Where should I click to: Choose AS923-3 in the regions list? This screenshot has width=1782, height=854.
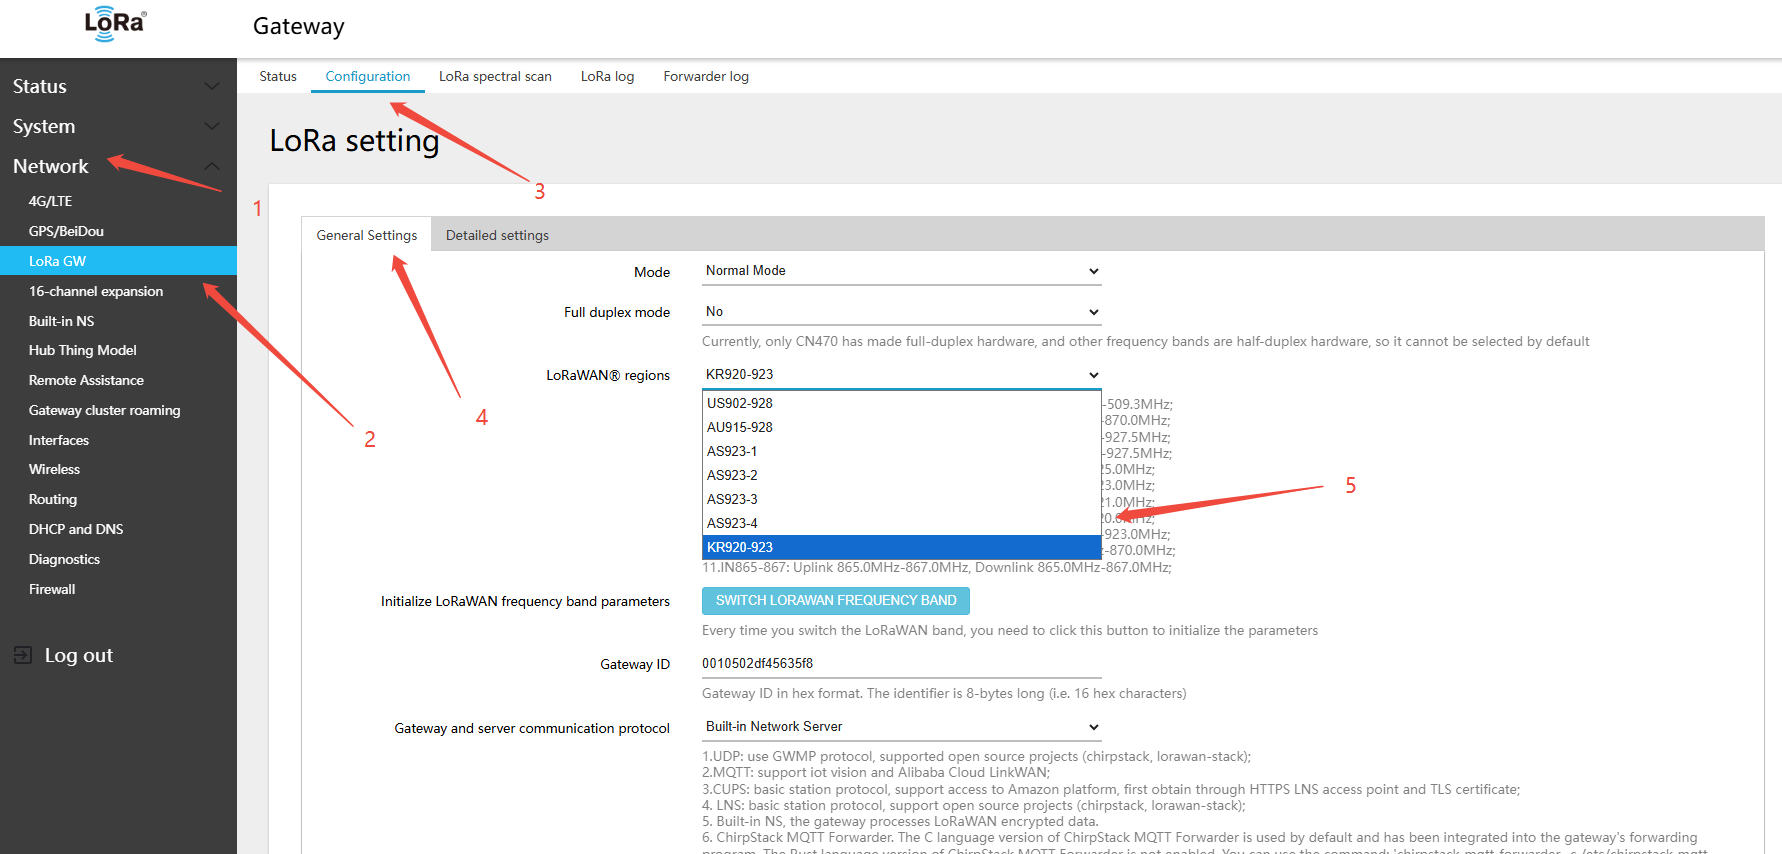(732, 499)
